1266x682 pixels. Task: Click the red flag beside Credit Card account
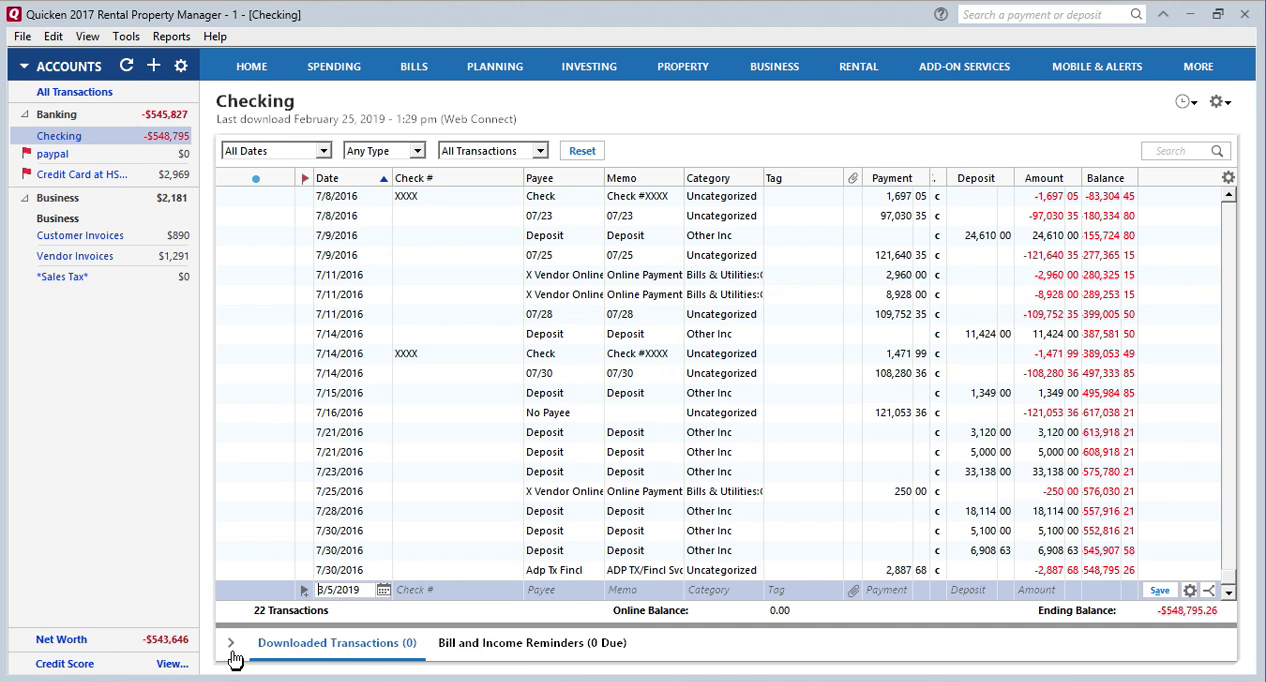pos(27,174)
